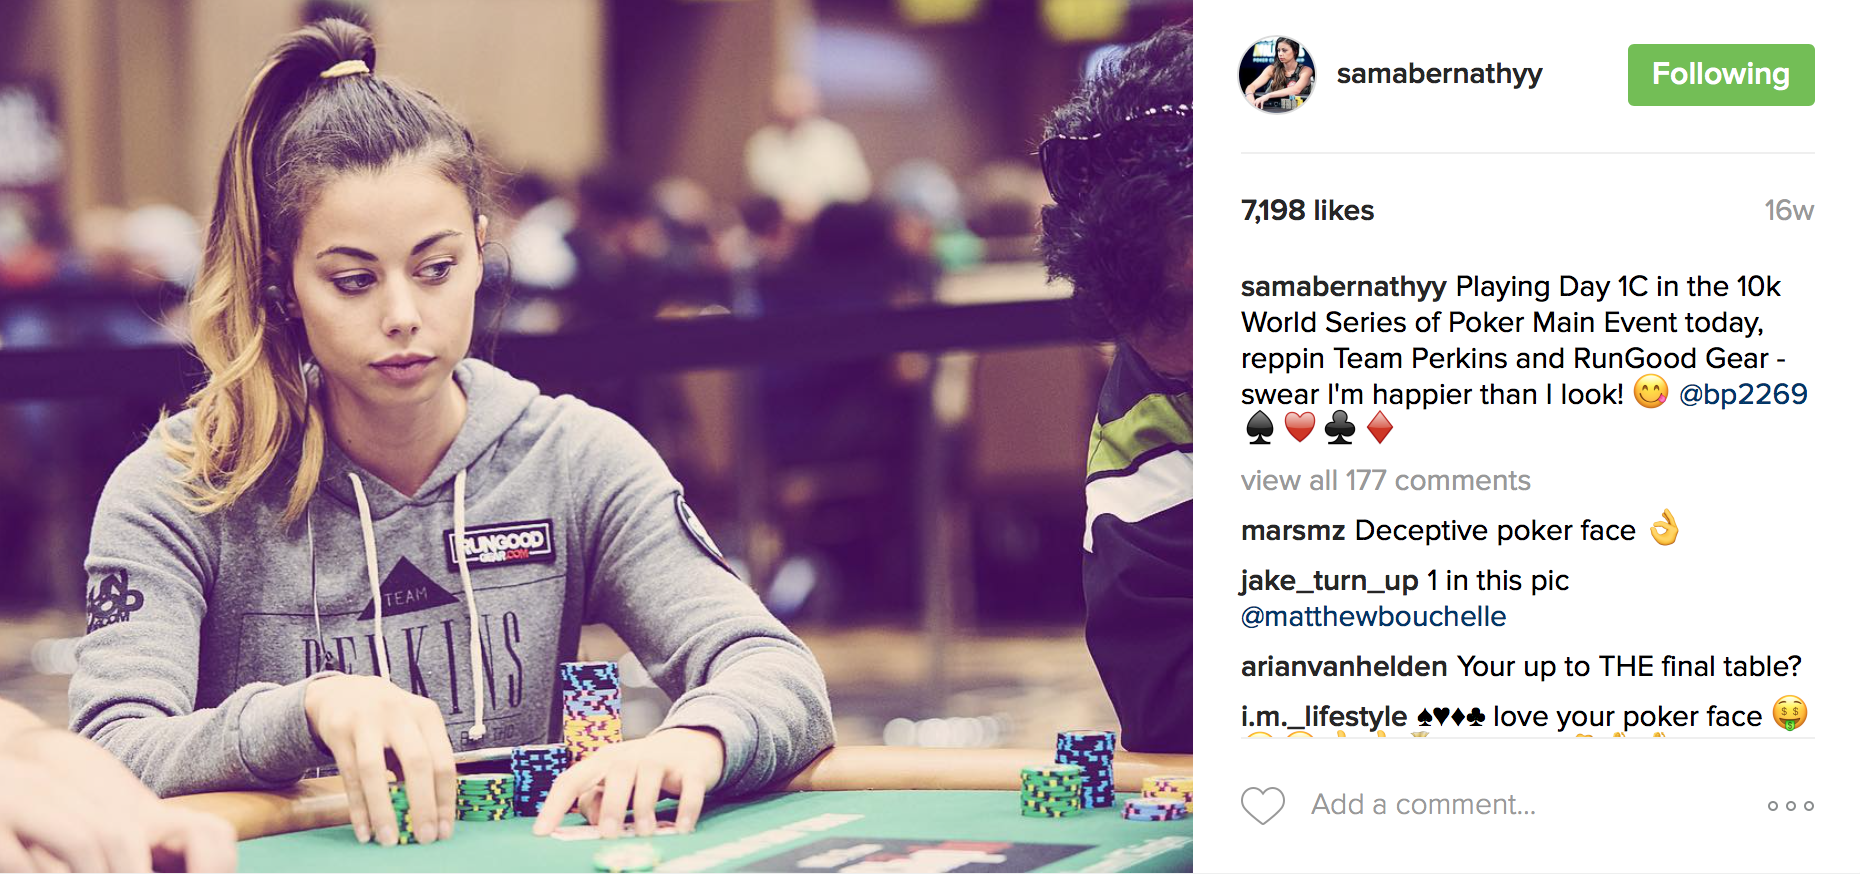The image size is (1860, 874).
Task: Click the poker player photo
Action: [596, 437]
